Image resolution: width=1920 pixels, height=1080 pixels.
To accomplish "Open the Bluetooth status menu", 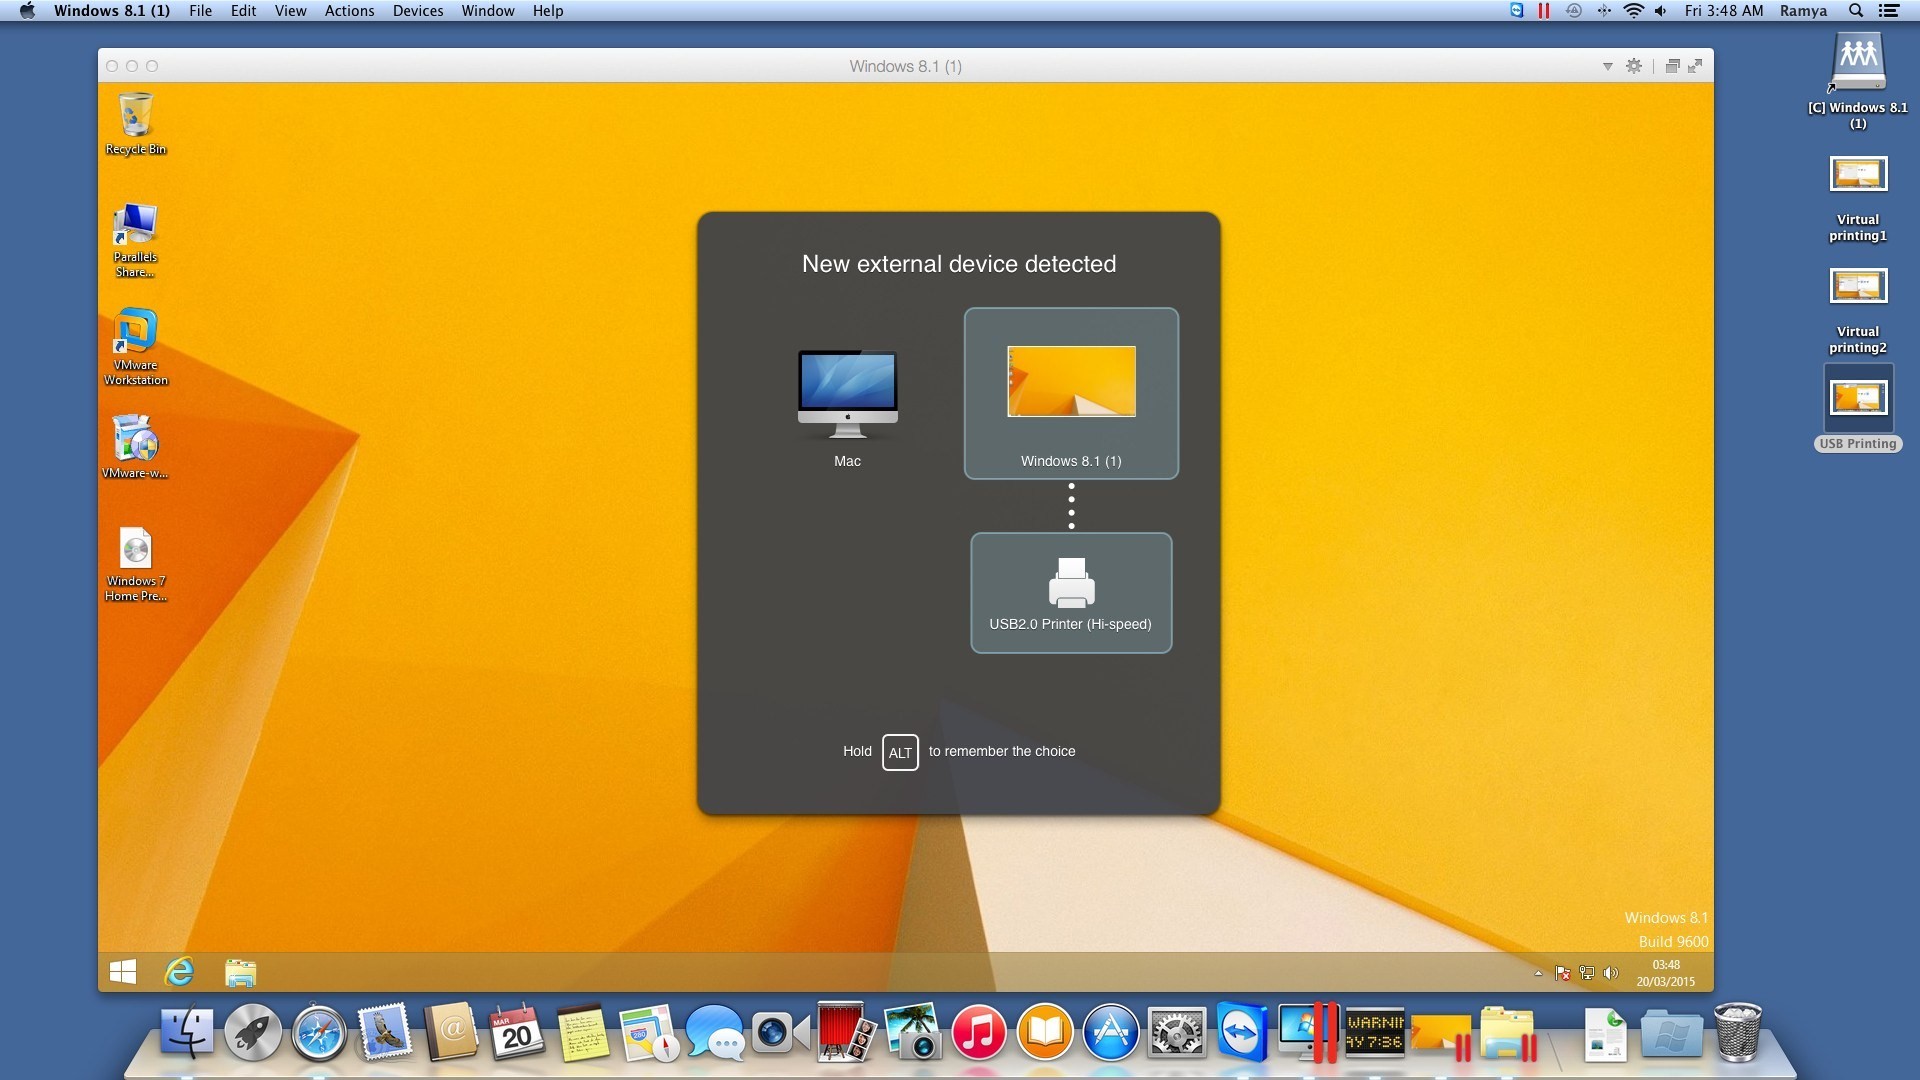I will 1604,11.
